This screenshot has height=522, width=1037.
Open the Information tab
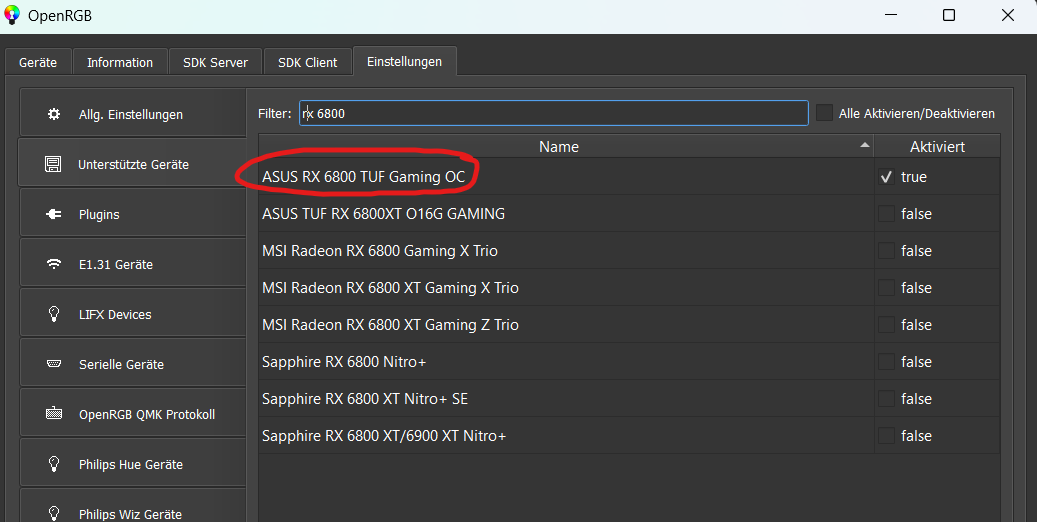click(x=120, y=62)
